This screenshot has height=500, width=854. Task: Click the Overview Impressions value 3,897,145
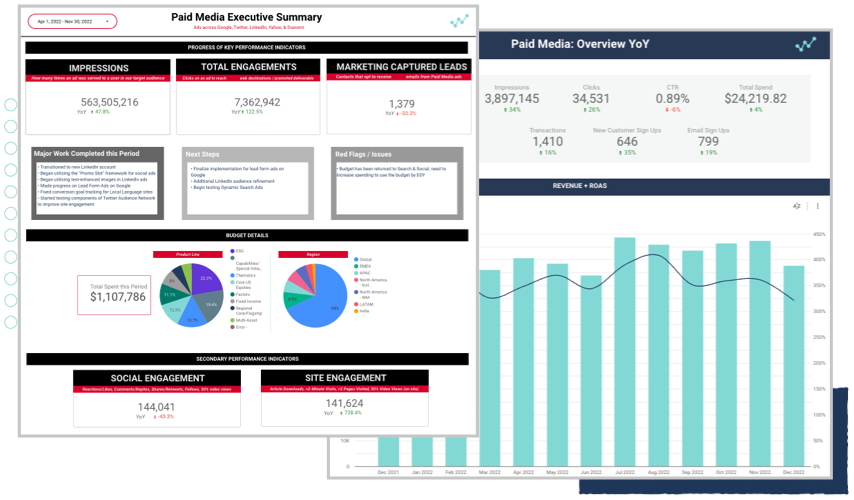coord(511,99)
